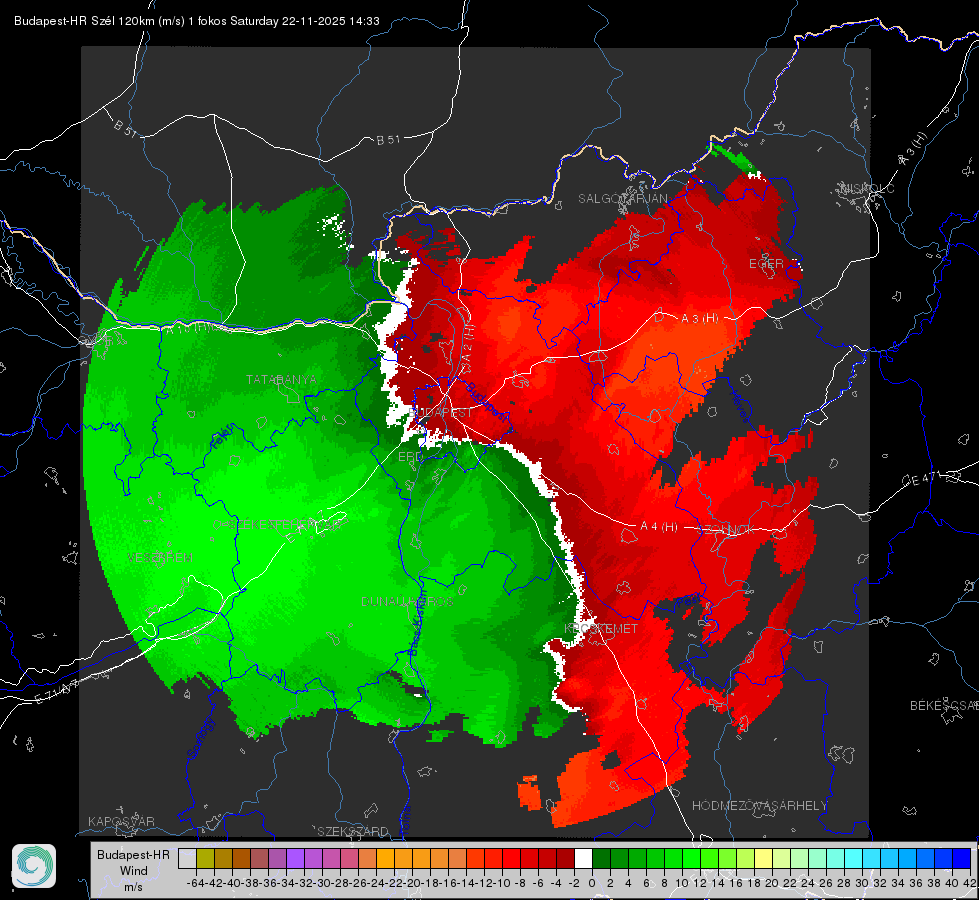Click the swirl weather service logo

pyautogui.click(x=34, y=866)
